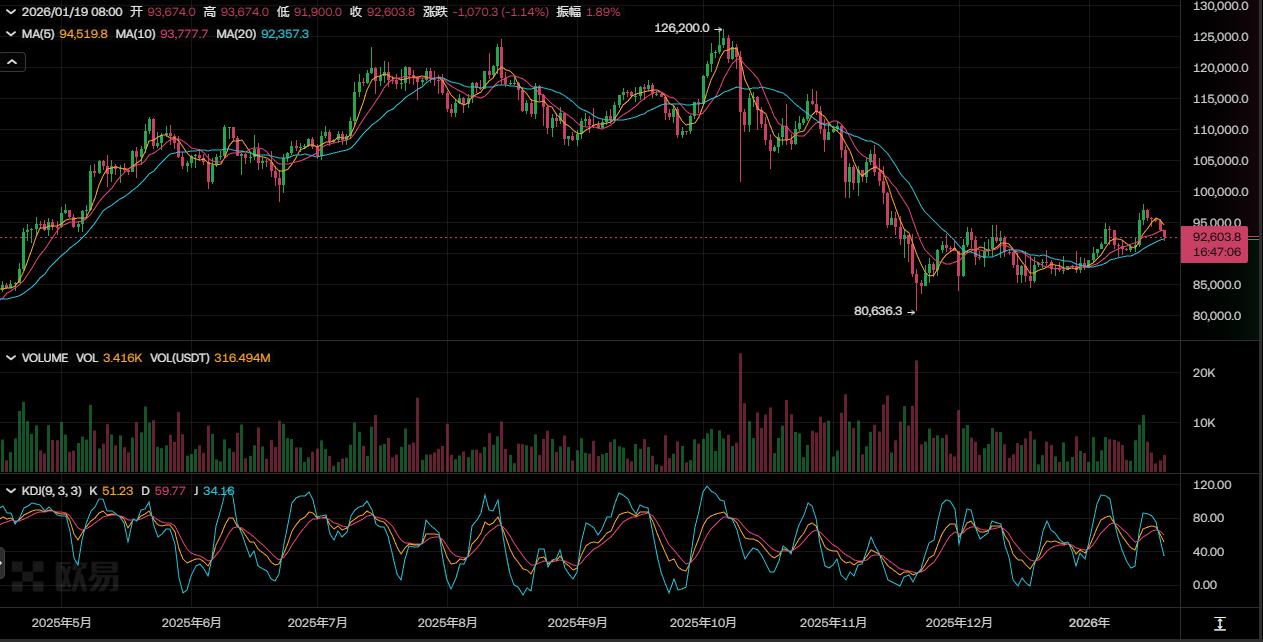Click the 欧易 OKX watermark logo
The width and height of the screenshot is (1263, 642).
tap(65, 576)
